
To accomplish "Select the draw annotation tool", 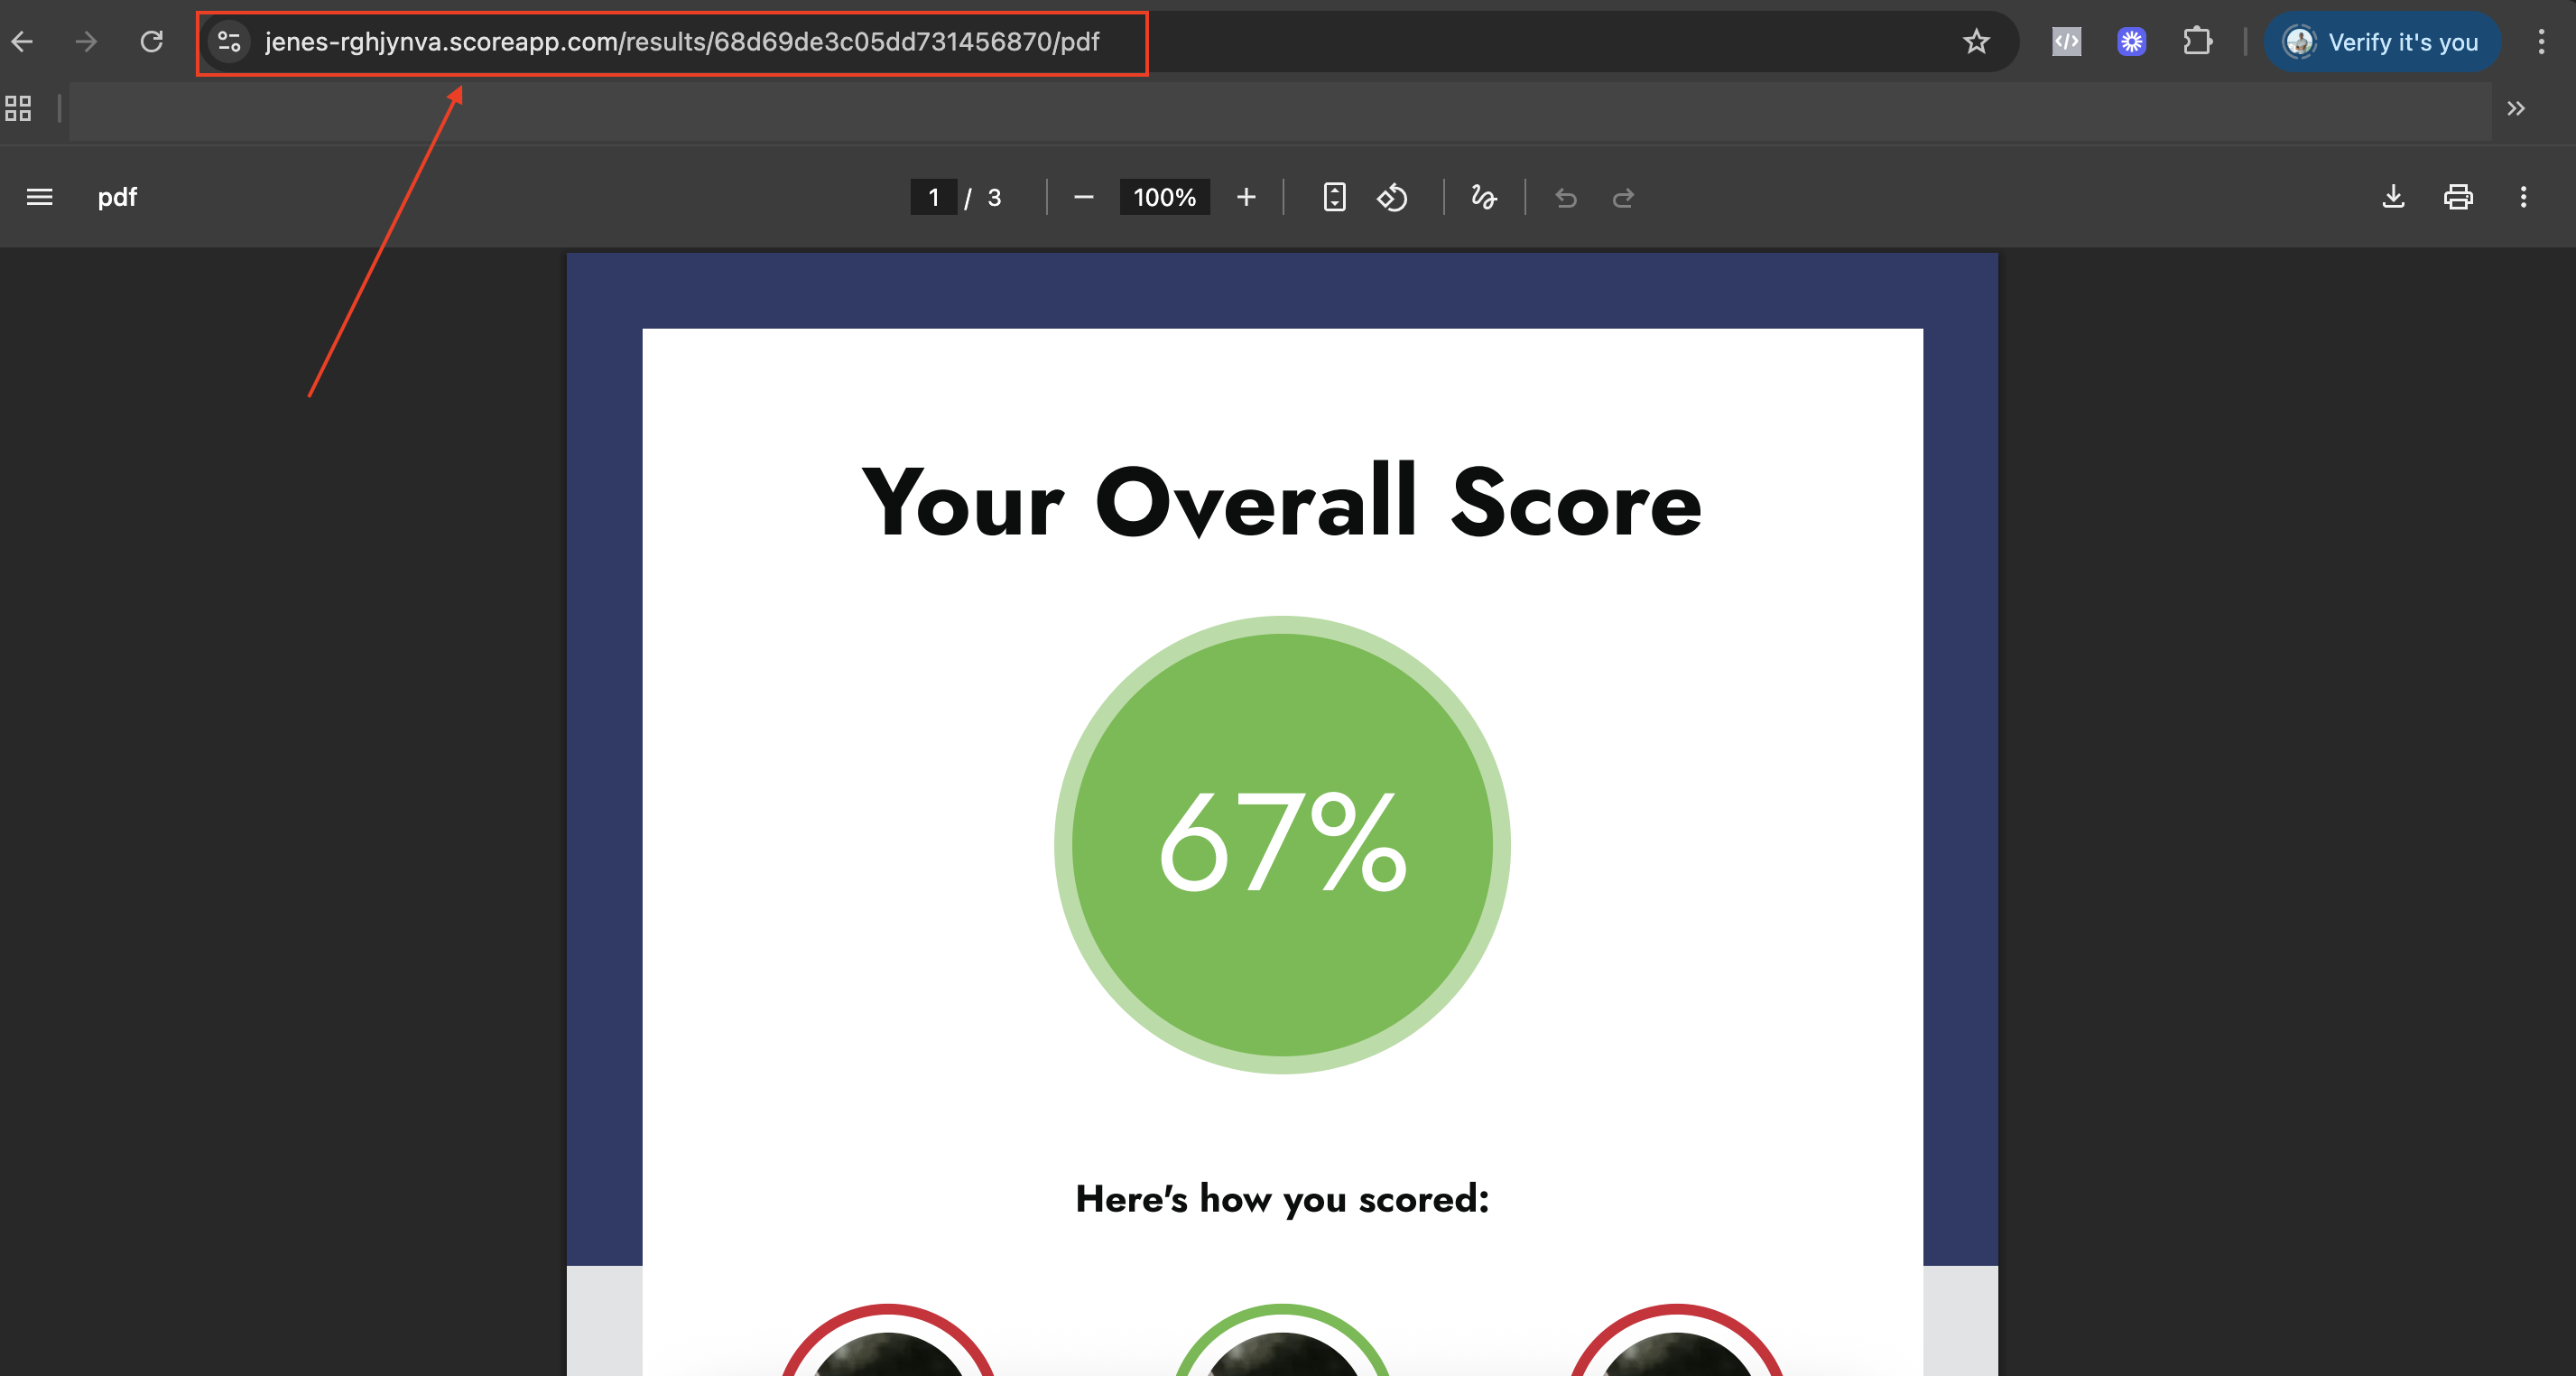I will [x=1483, y=198].
